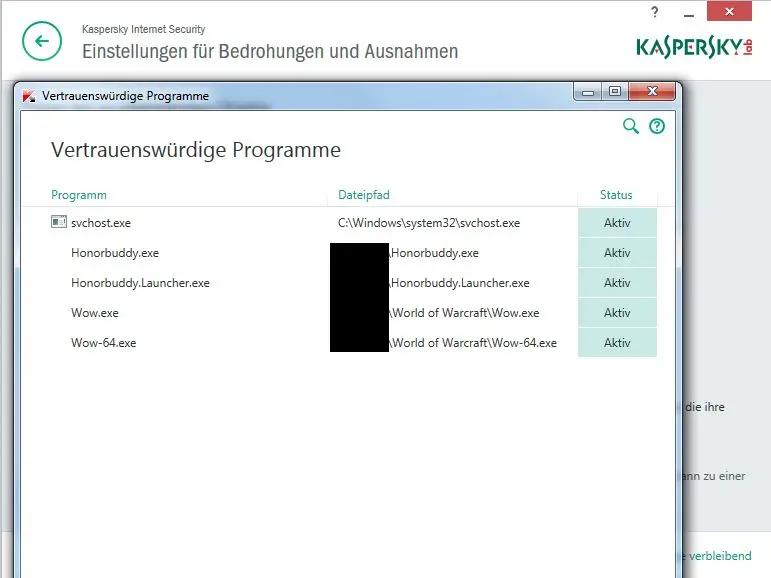Click the World of Warcraft\Wow-64.exe path

[x=474, y=343]
